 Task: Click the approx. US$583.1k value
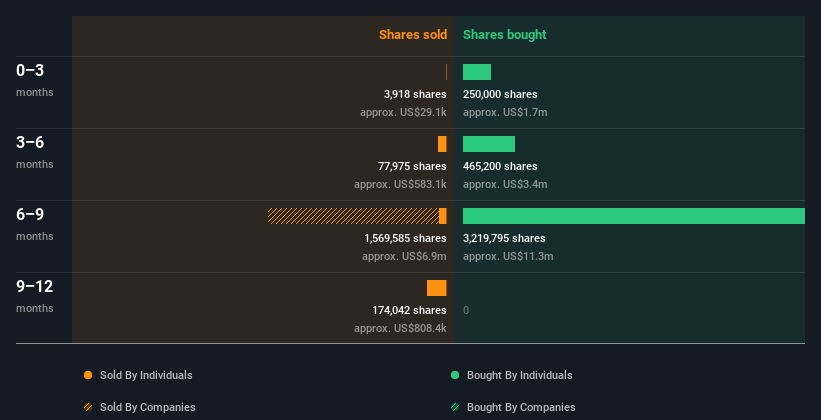click(400, 184)
